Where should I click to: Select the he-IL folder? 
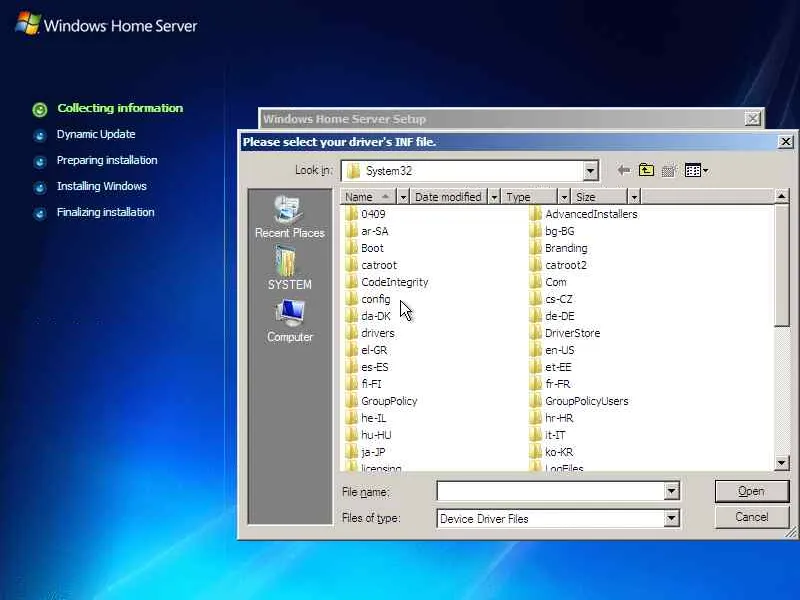click(366, 418)
